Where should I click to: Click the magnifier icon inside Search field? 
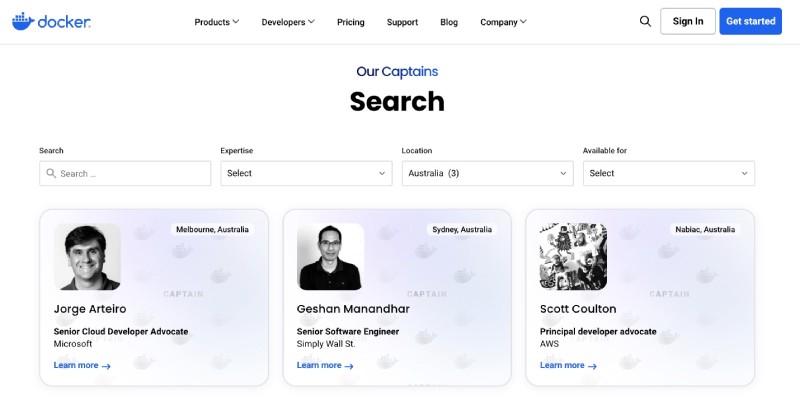click(x=50, y=173)
